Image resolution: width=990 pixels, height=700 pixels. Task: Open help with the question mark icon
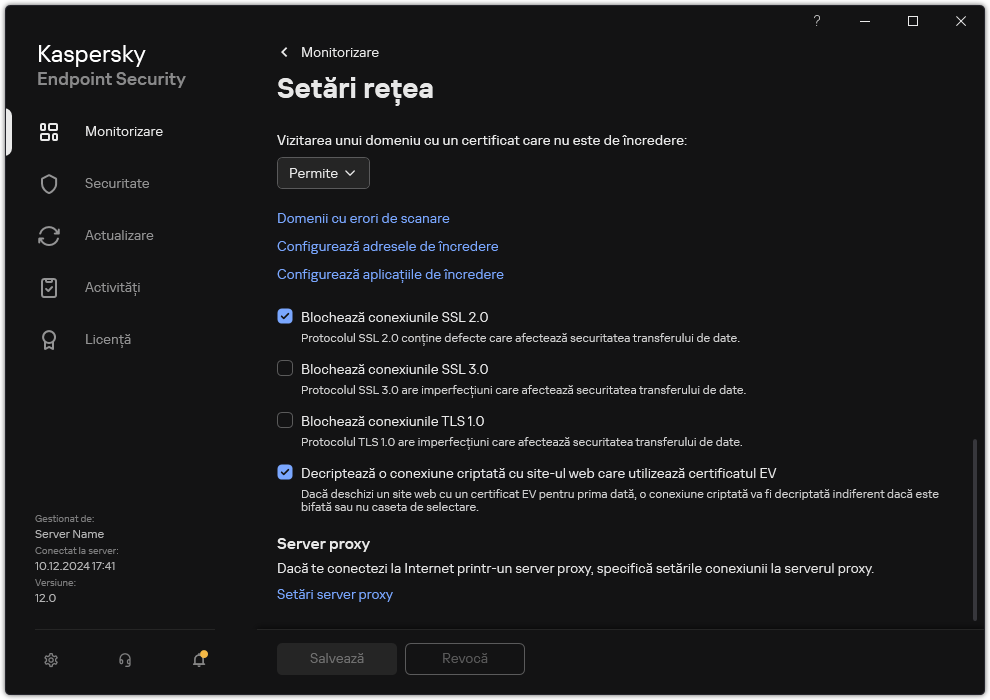[817, 21]
